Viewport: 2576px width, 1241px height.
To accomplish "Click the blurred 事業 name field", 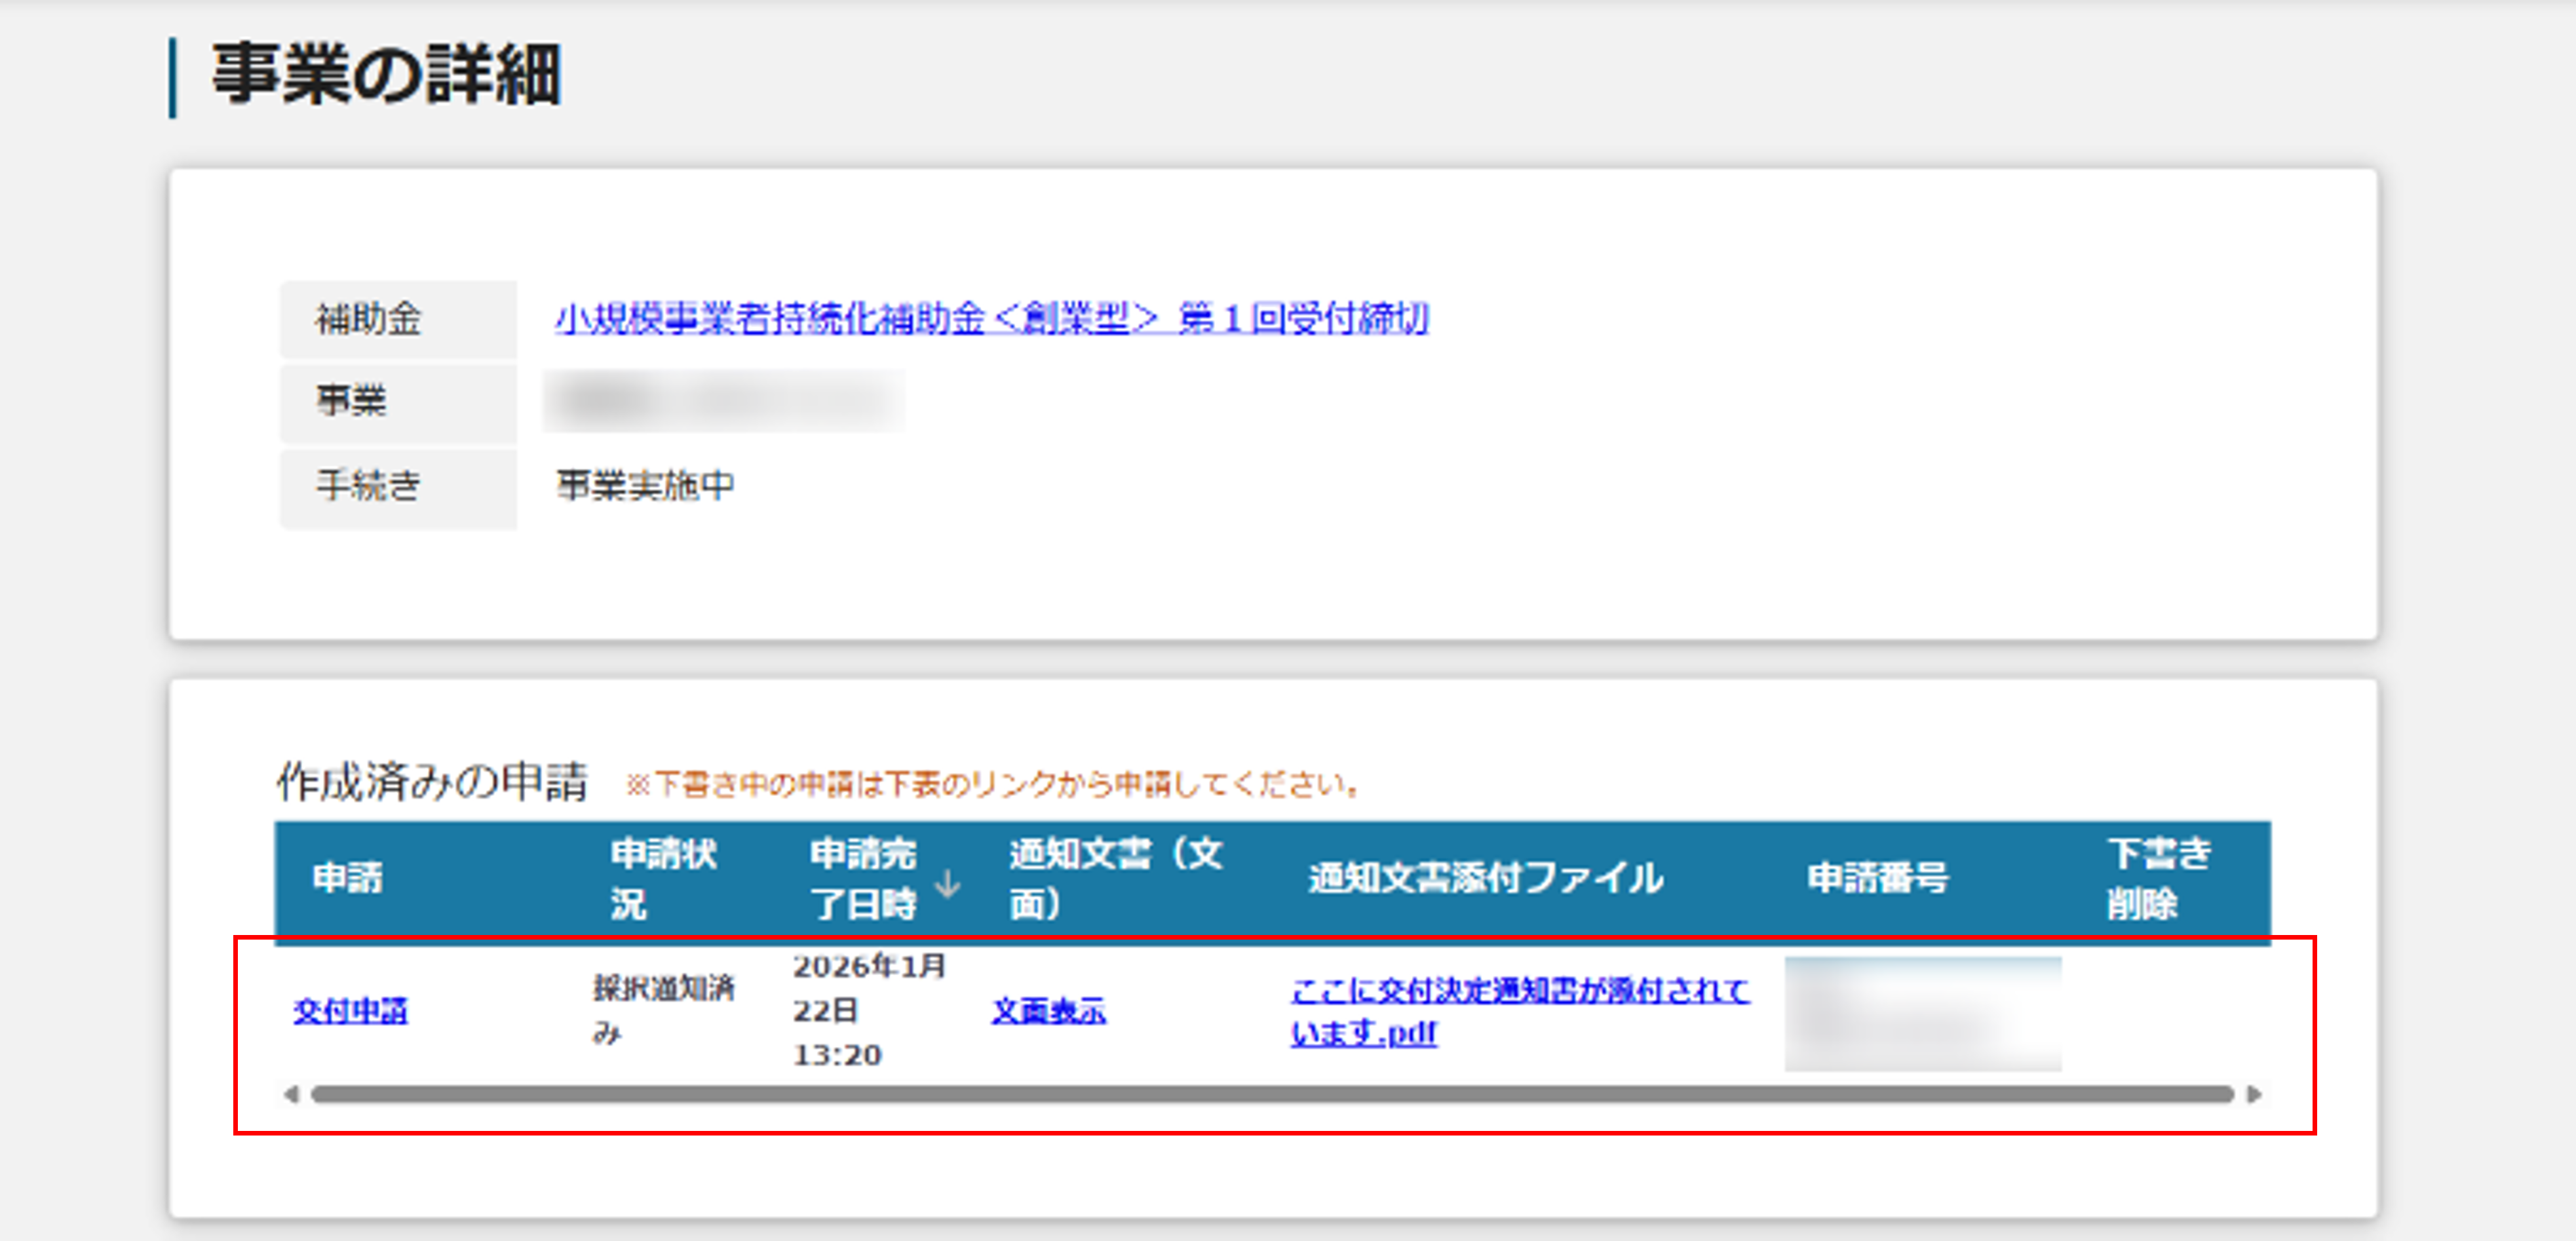I will tap(724, 401).
